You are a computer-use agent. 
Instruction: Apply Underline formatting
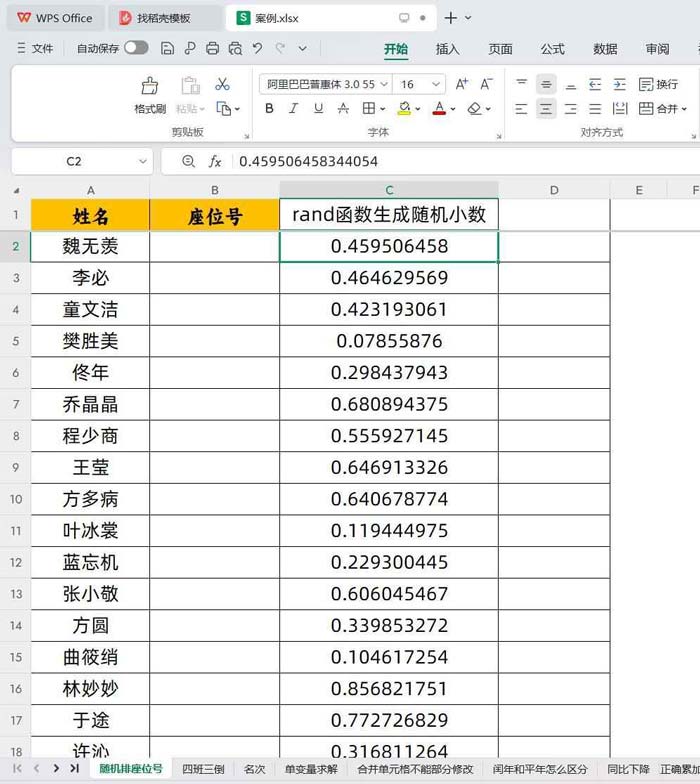tap(318, 108)
